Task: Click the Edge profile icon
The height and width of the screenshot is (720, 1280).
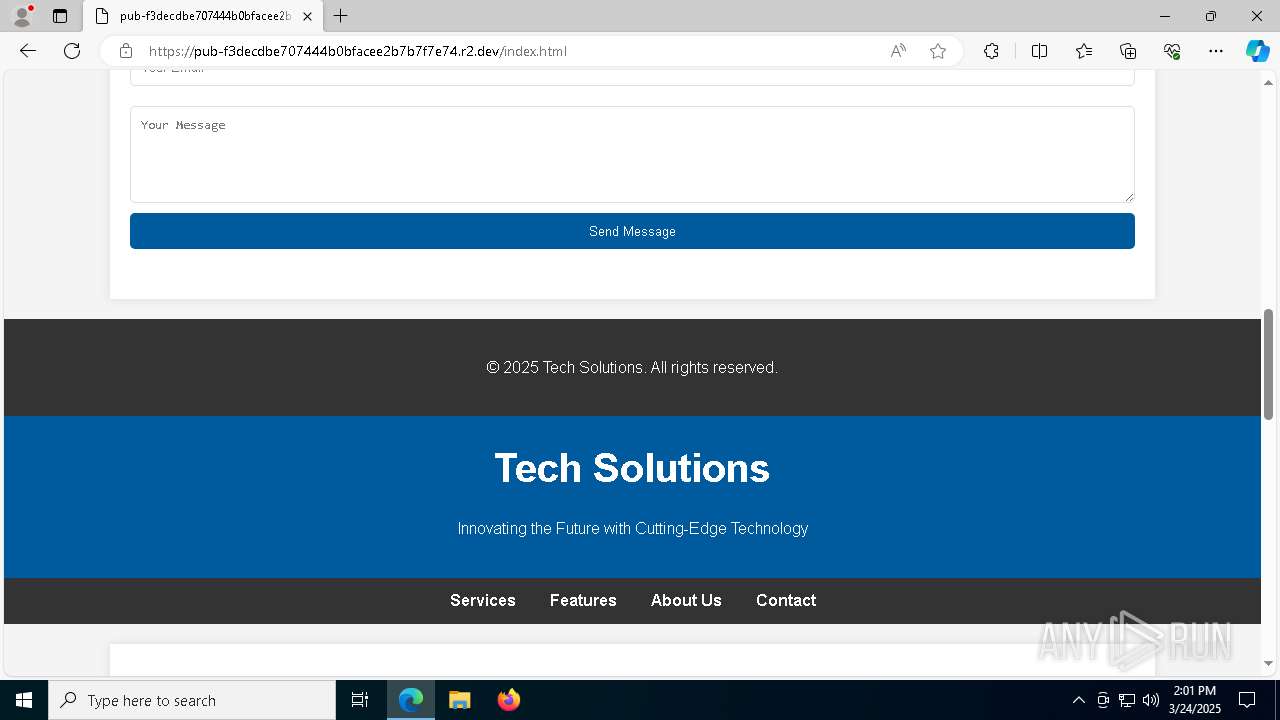Action: (x=22, y=16)
